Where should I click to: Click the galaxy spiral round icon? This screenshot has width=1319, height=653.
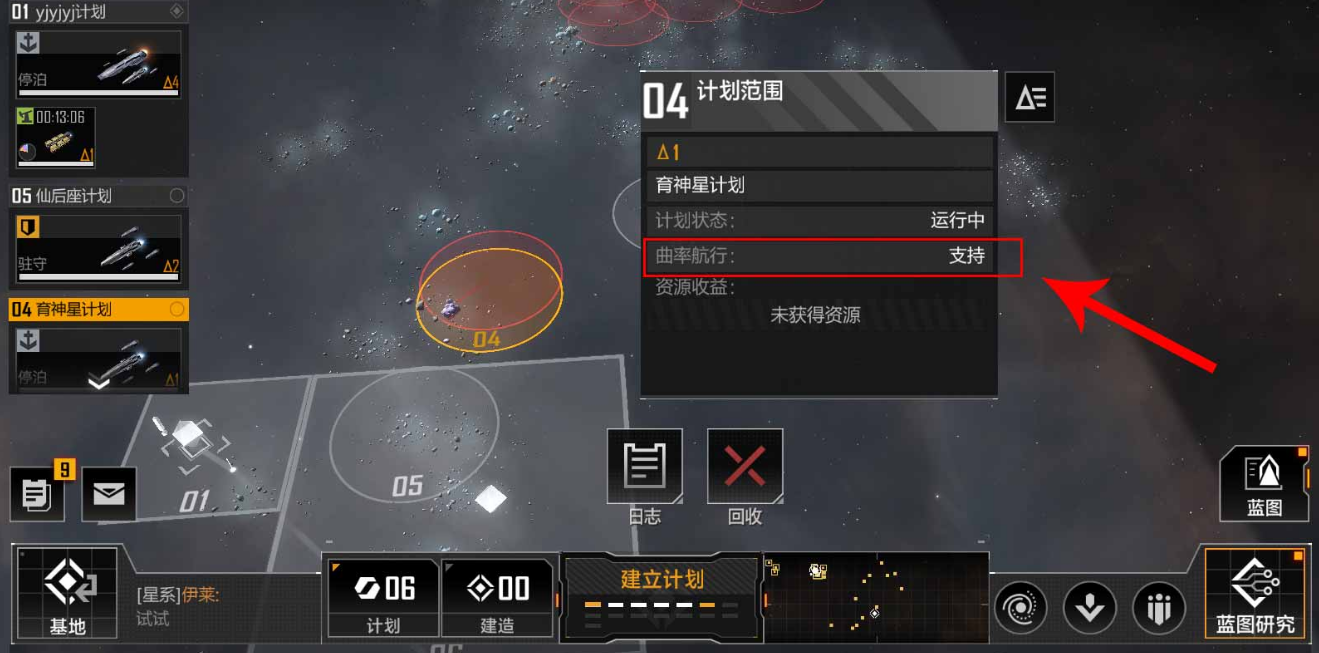point(1020,608)
